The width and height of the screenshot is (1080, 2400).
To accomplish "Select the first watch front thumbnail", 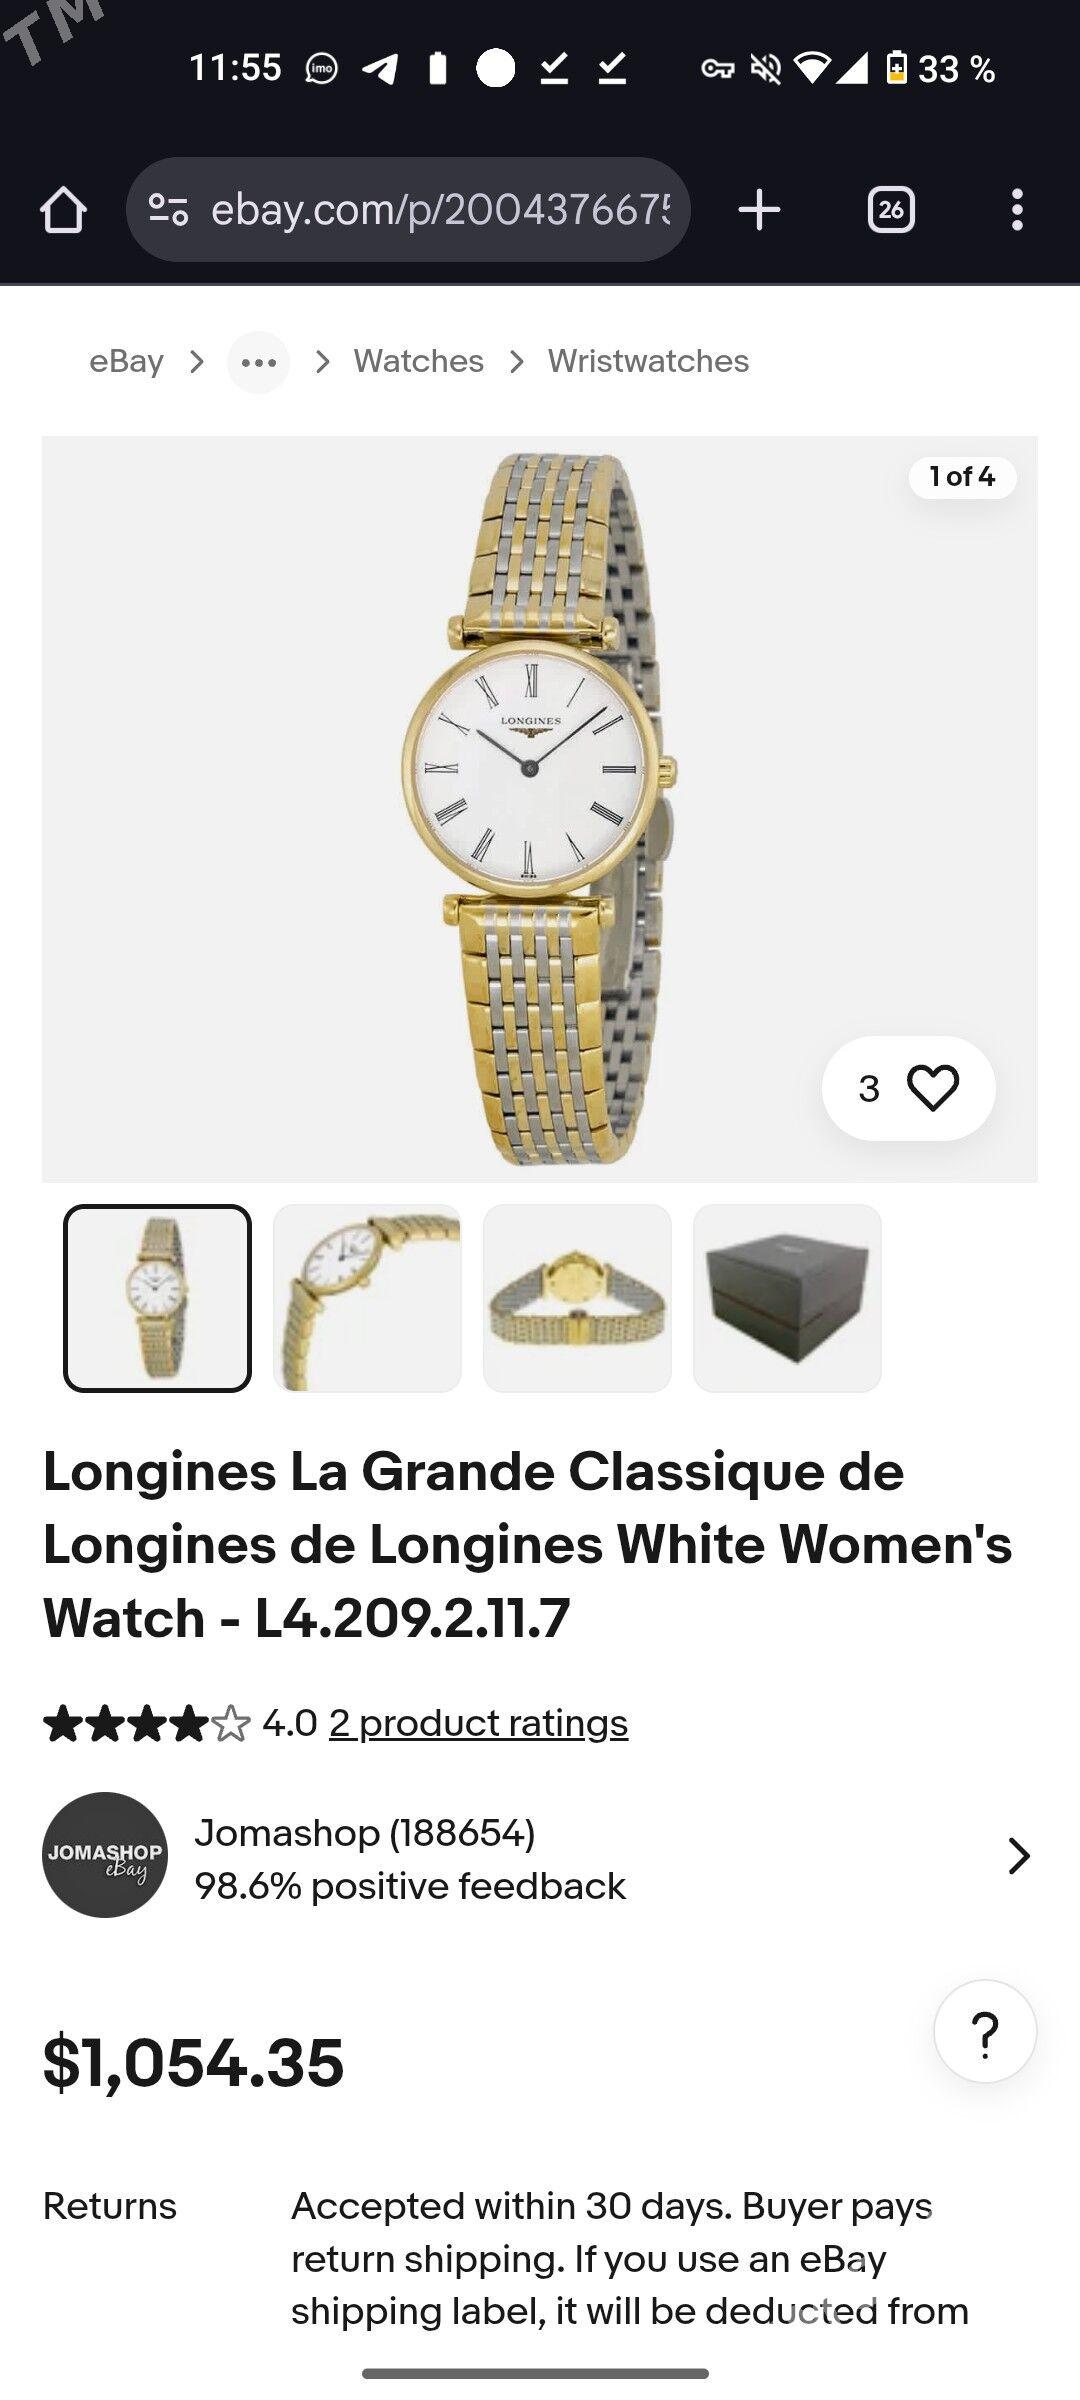I will click(x=157, y=1298).
